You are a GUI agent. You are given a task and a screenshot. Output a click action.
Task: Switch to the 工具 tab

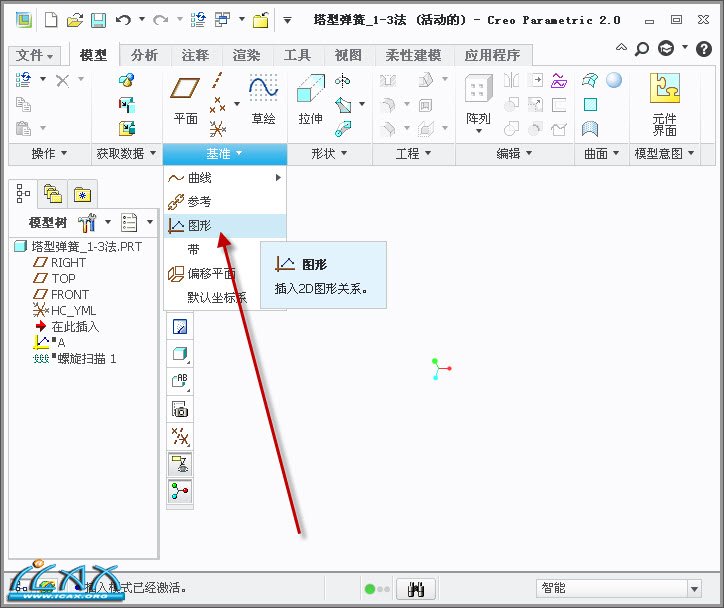[x=297, y=55]
